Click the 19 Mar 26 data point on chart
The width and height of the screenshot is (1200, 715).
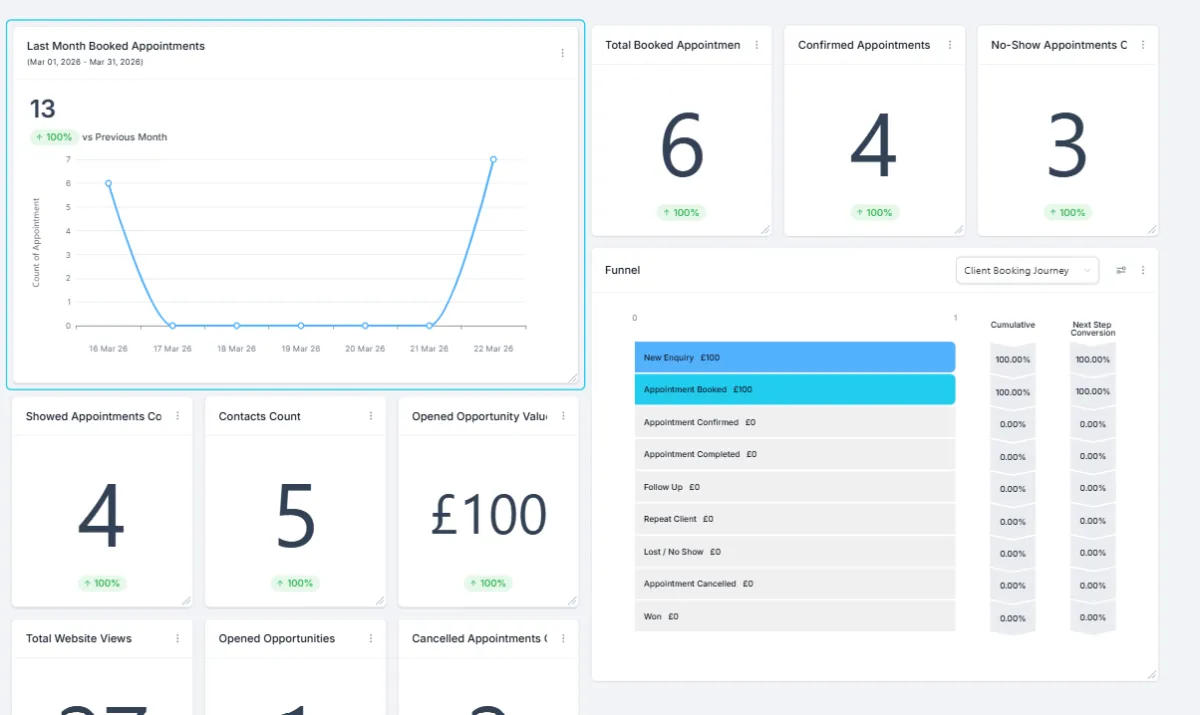coord(301,325)
